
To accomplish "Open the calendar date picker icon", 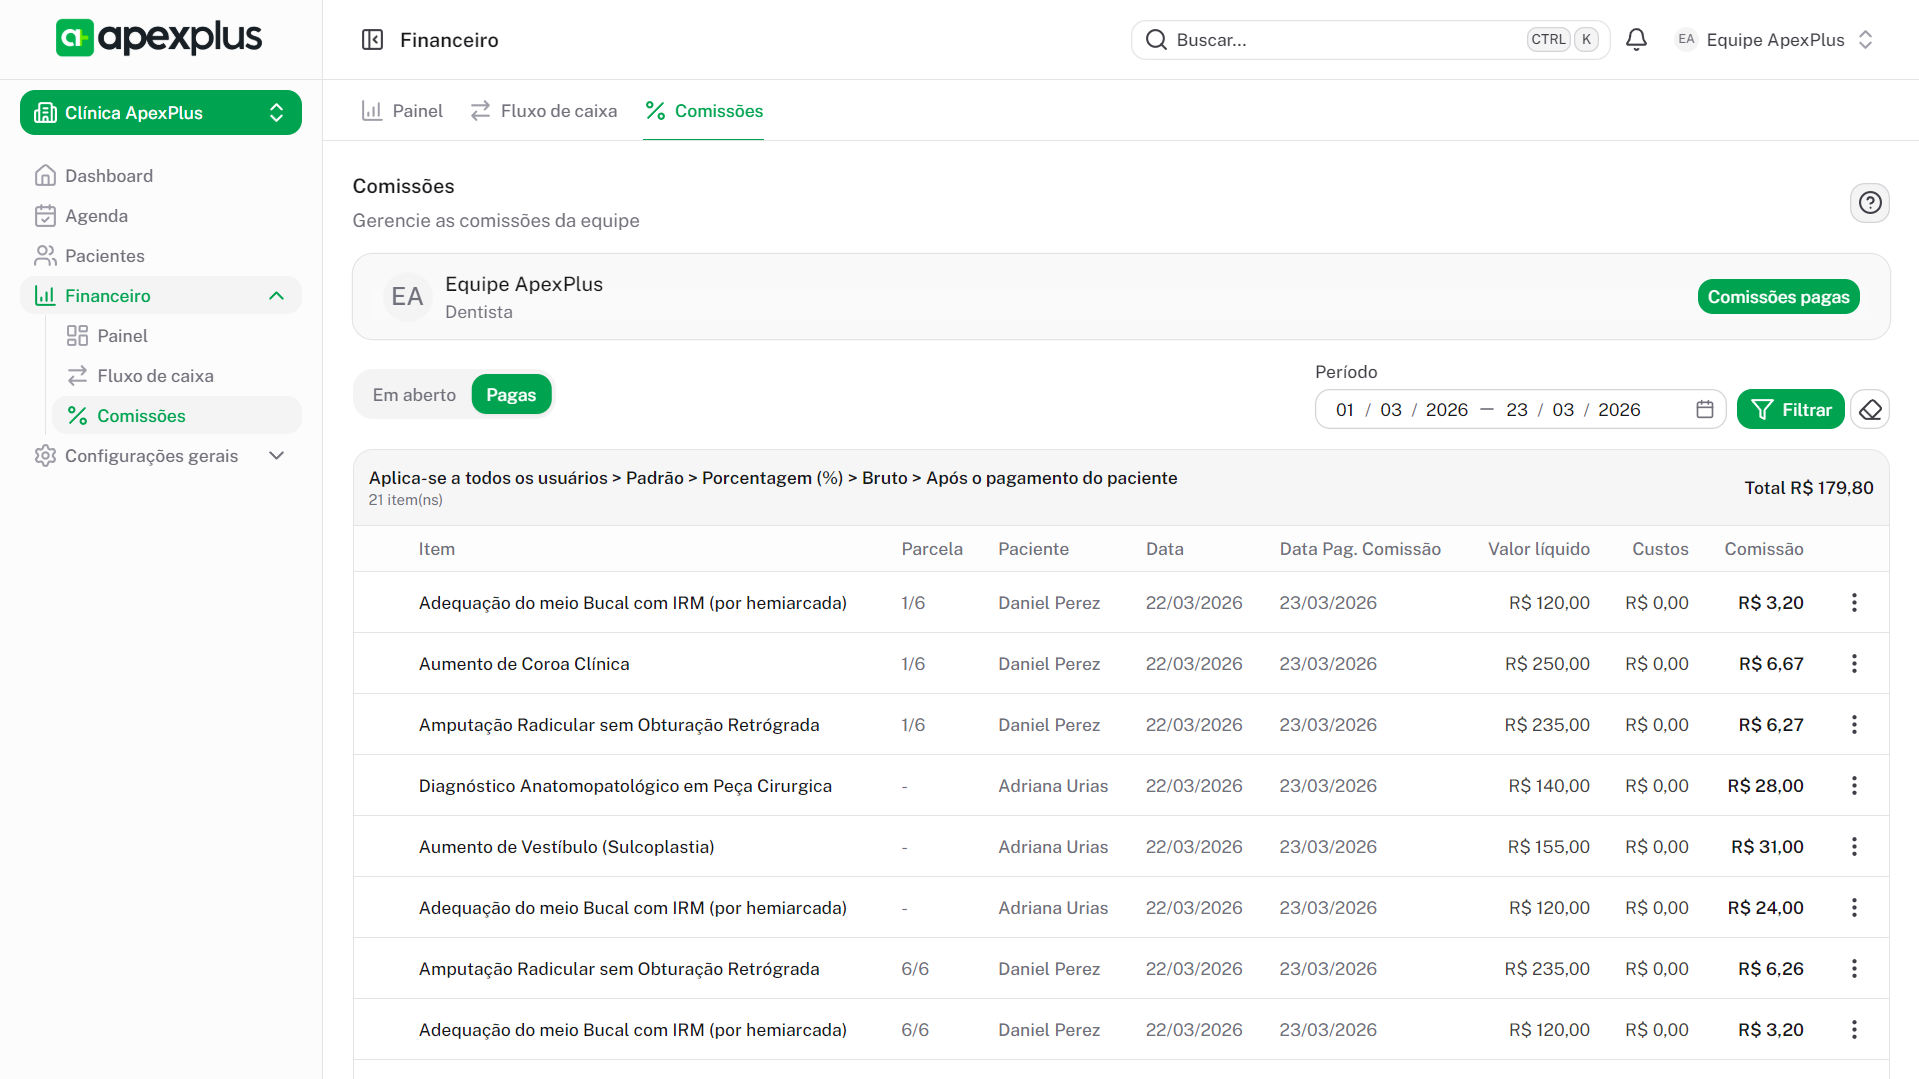I will [1705, 410].
